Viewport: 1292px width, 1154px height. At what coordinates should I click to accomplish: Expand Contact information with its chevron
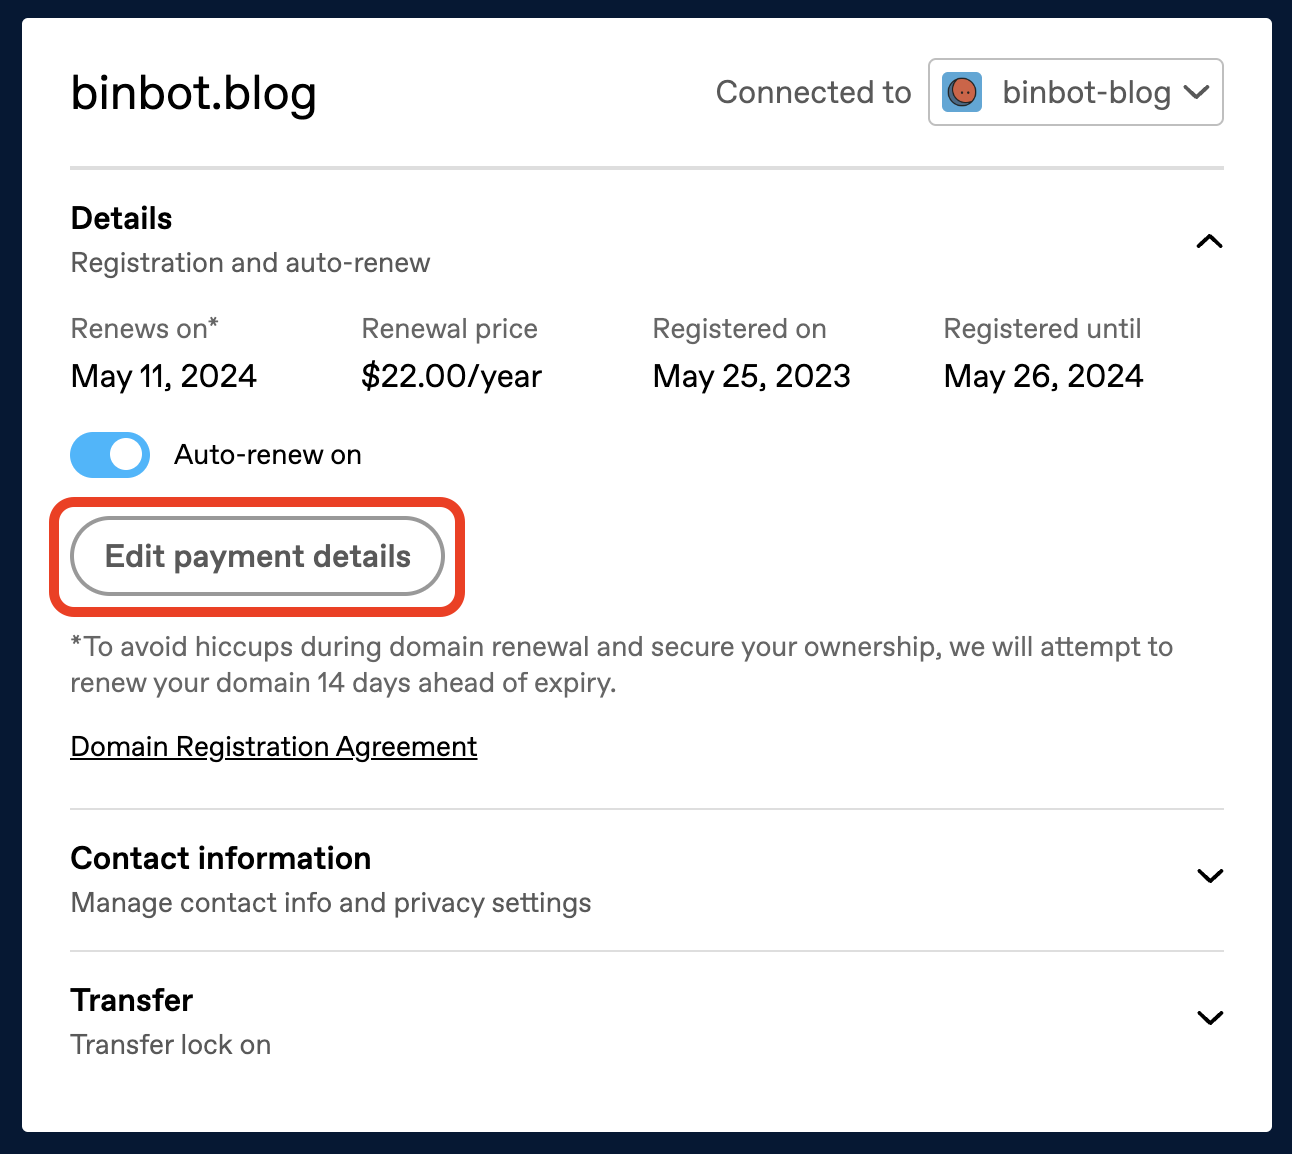coord(1209,876)
